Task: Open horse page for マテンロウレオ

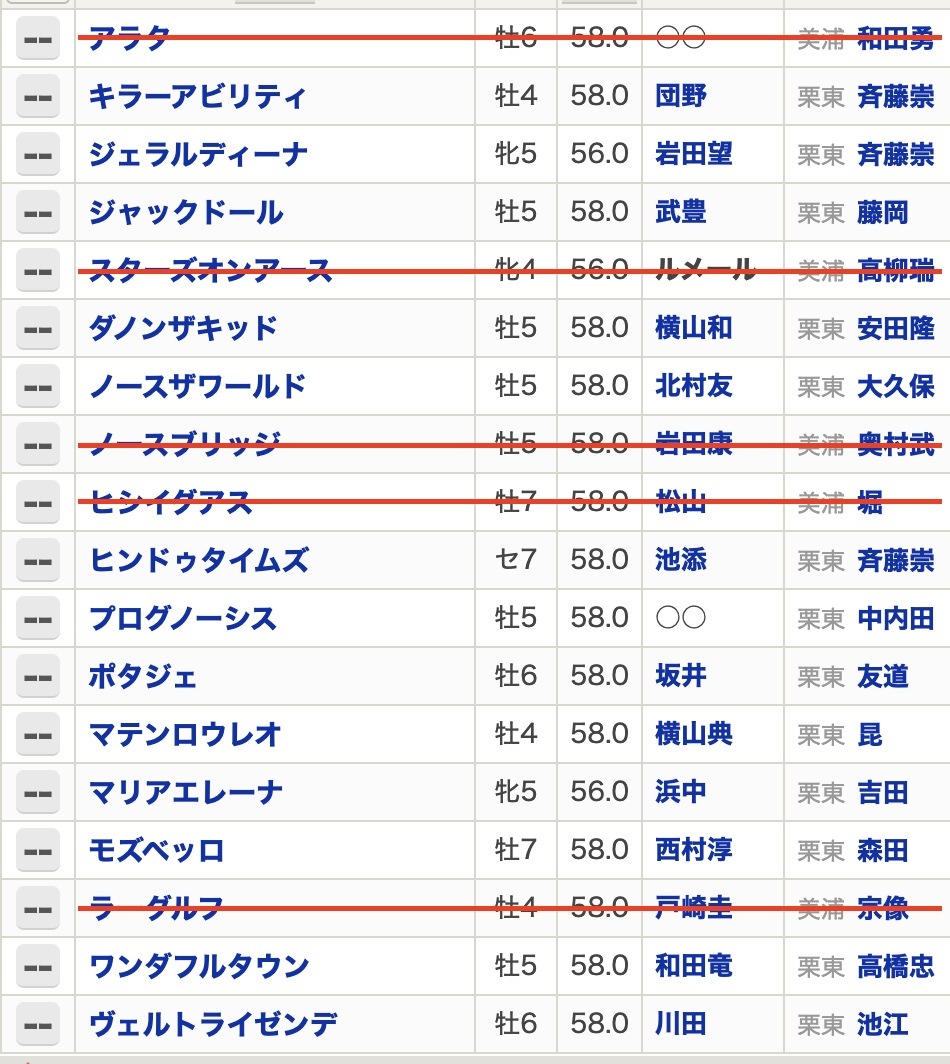Action: click(185, 734)
